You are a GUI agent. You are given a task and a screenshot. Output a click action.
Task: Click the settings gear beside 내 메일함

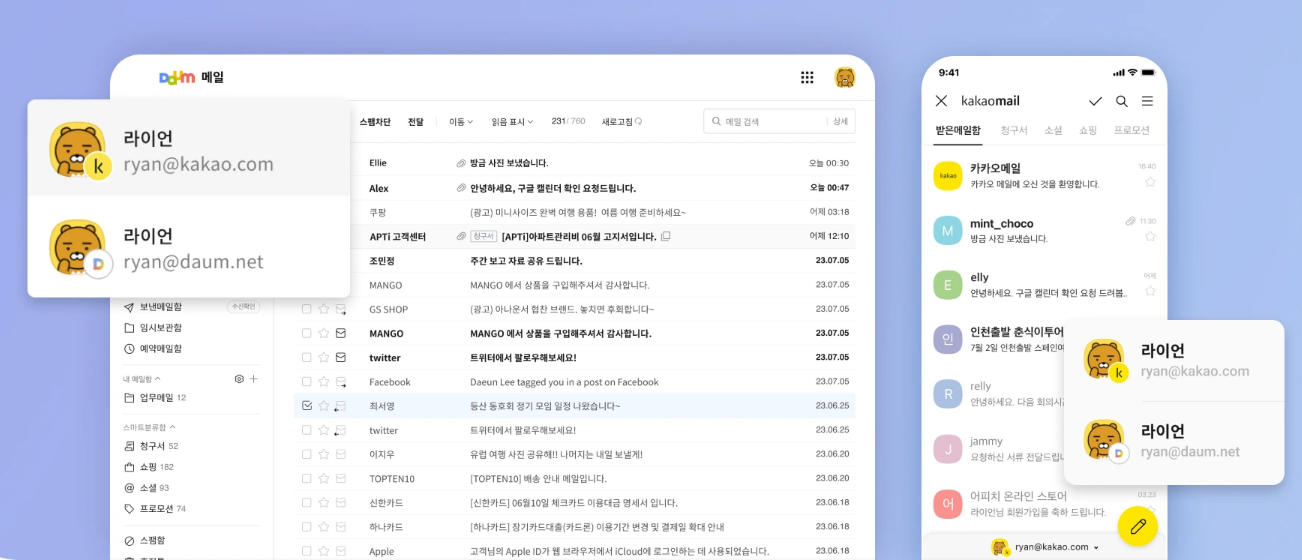(239, 379)
